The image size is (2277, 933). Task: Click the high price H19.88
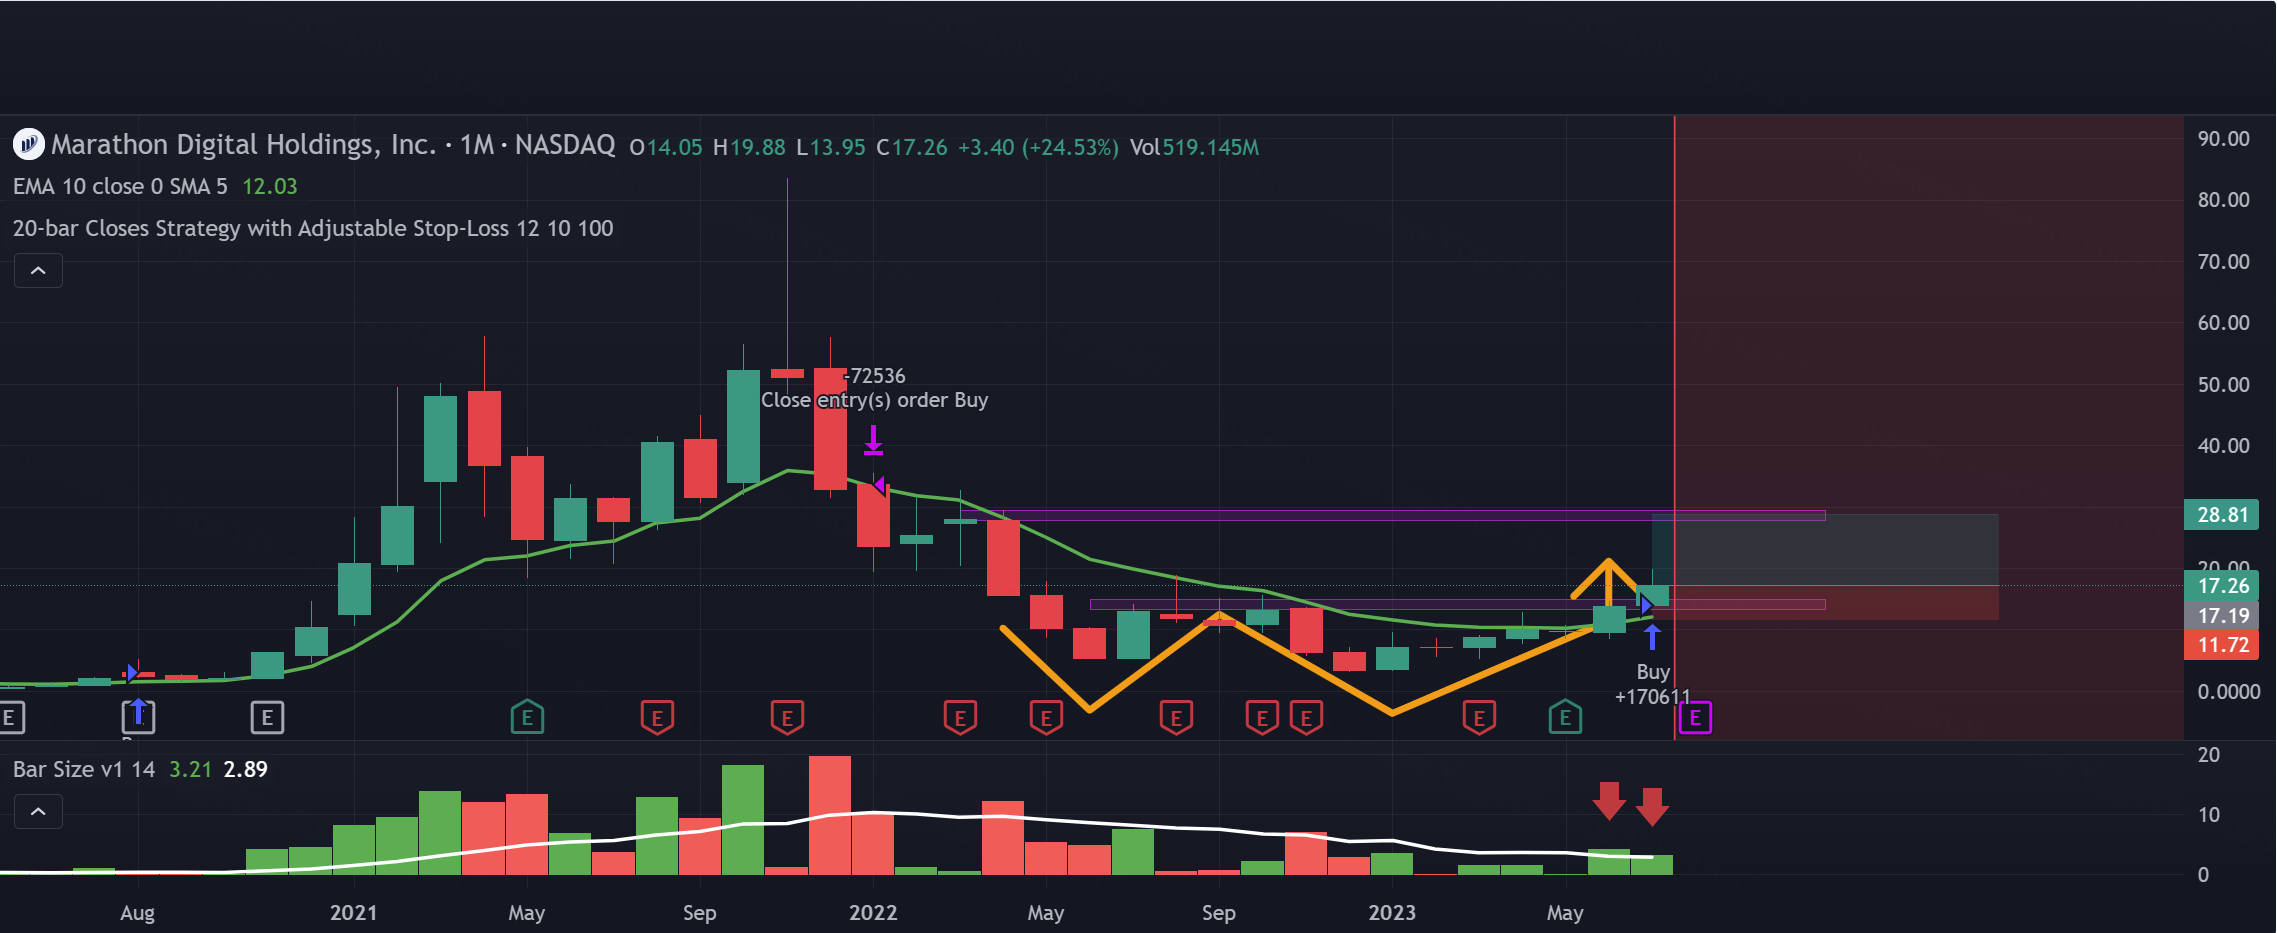click(749, 148)
